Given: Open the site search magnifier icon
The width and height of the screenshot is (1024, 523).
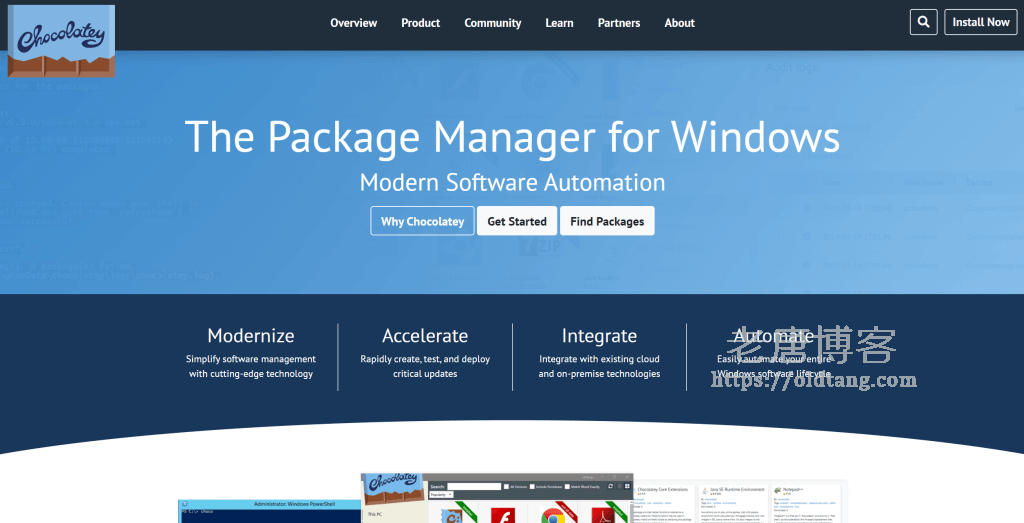Looking at the screenshot, I should (x=923, y=22).
